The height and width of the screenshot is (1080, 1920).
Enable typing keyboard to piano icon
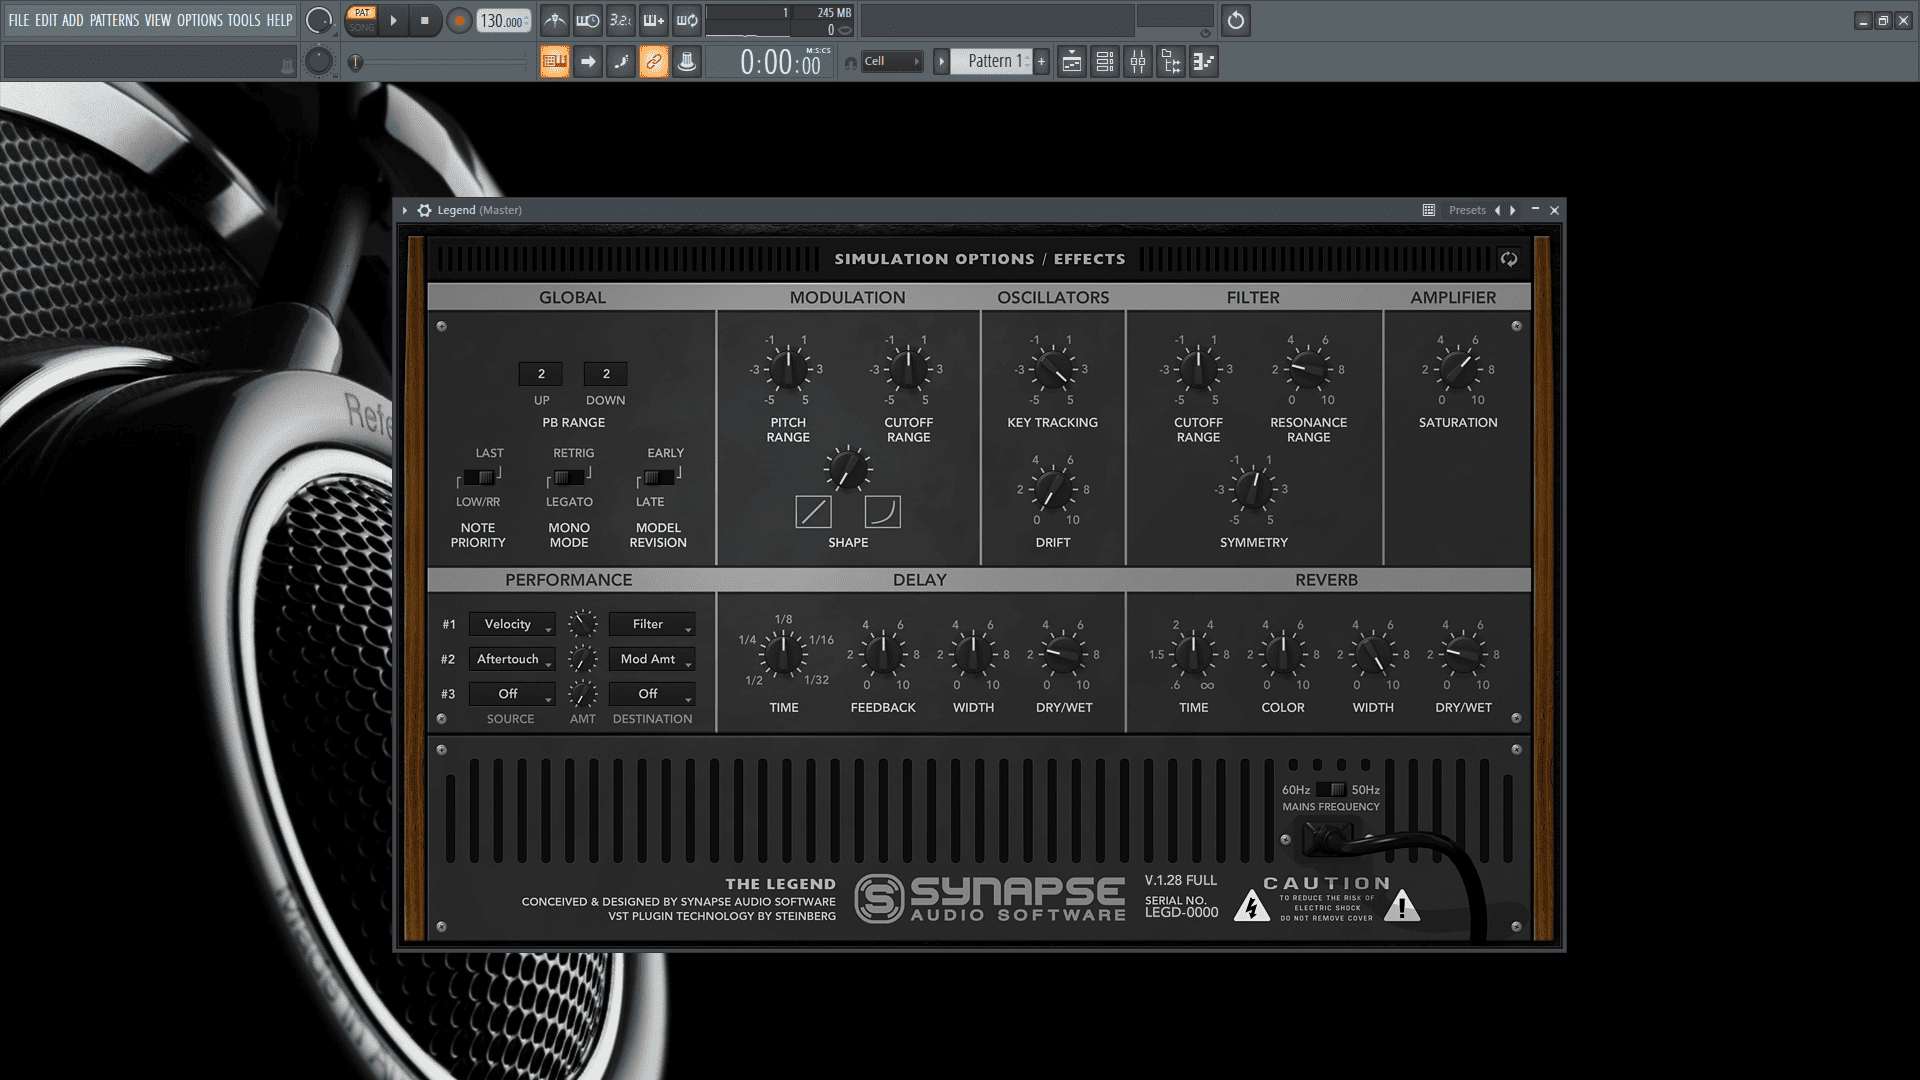tap(555, 62)
